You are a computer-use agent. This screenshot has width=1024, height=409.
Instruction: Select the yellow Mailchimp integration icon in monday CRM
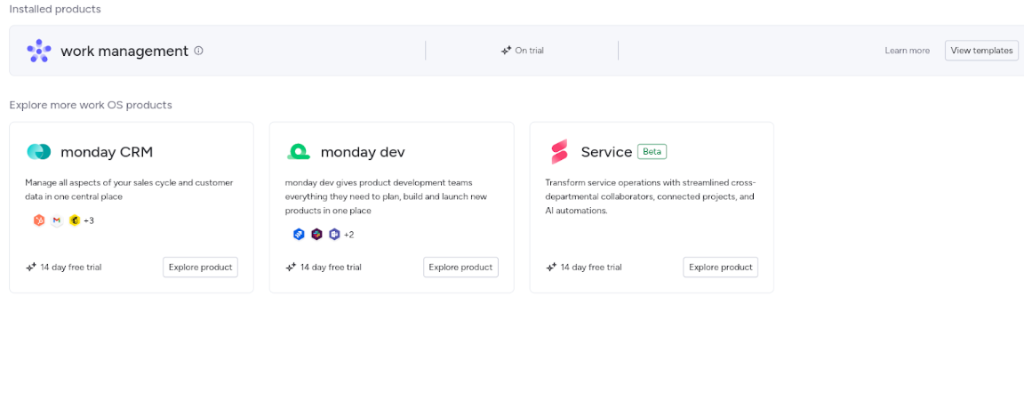74,221
